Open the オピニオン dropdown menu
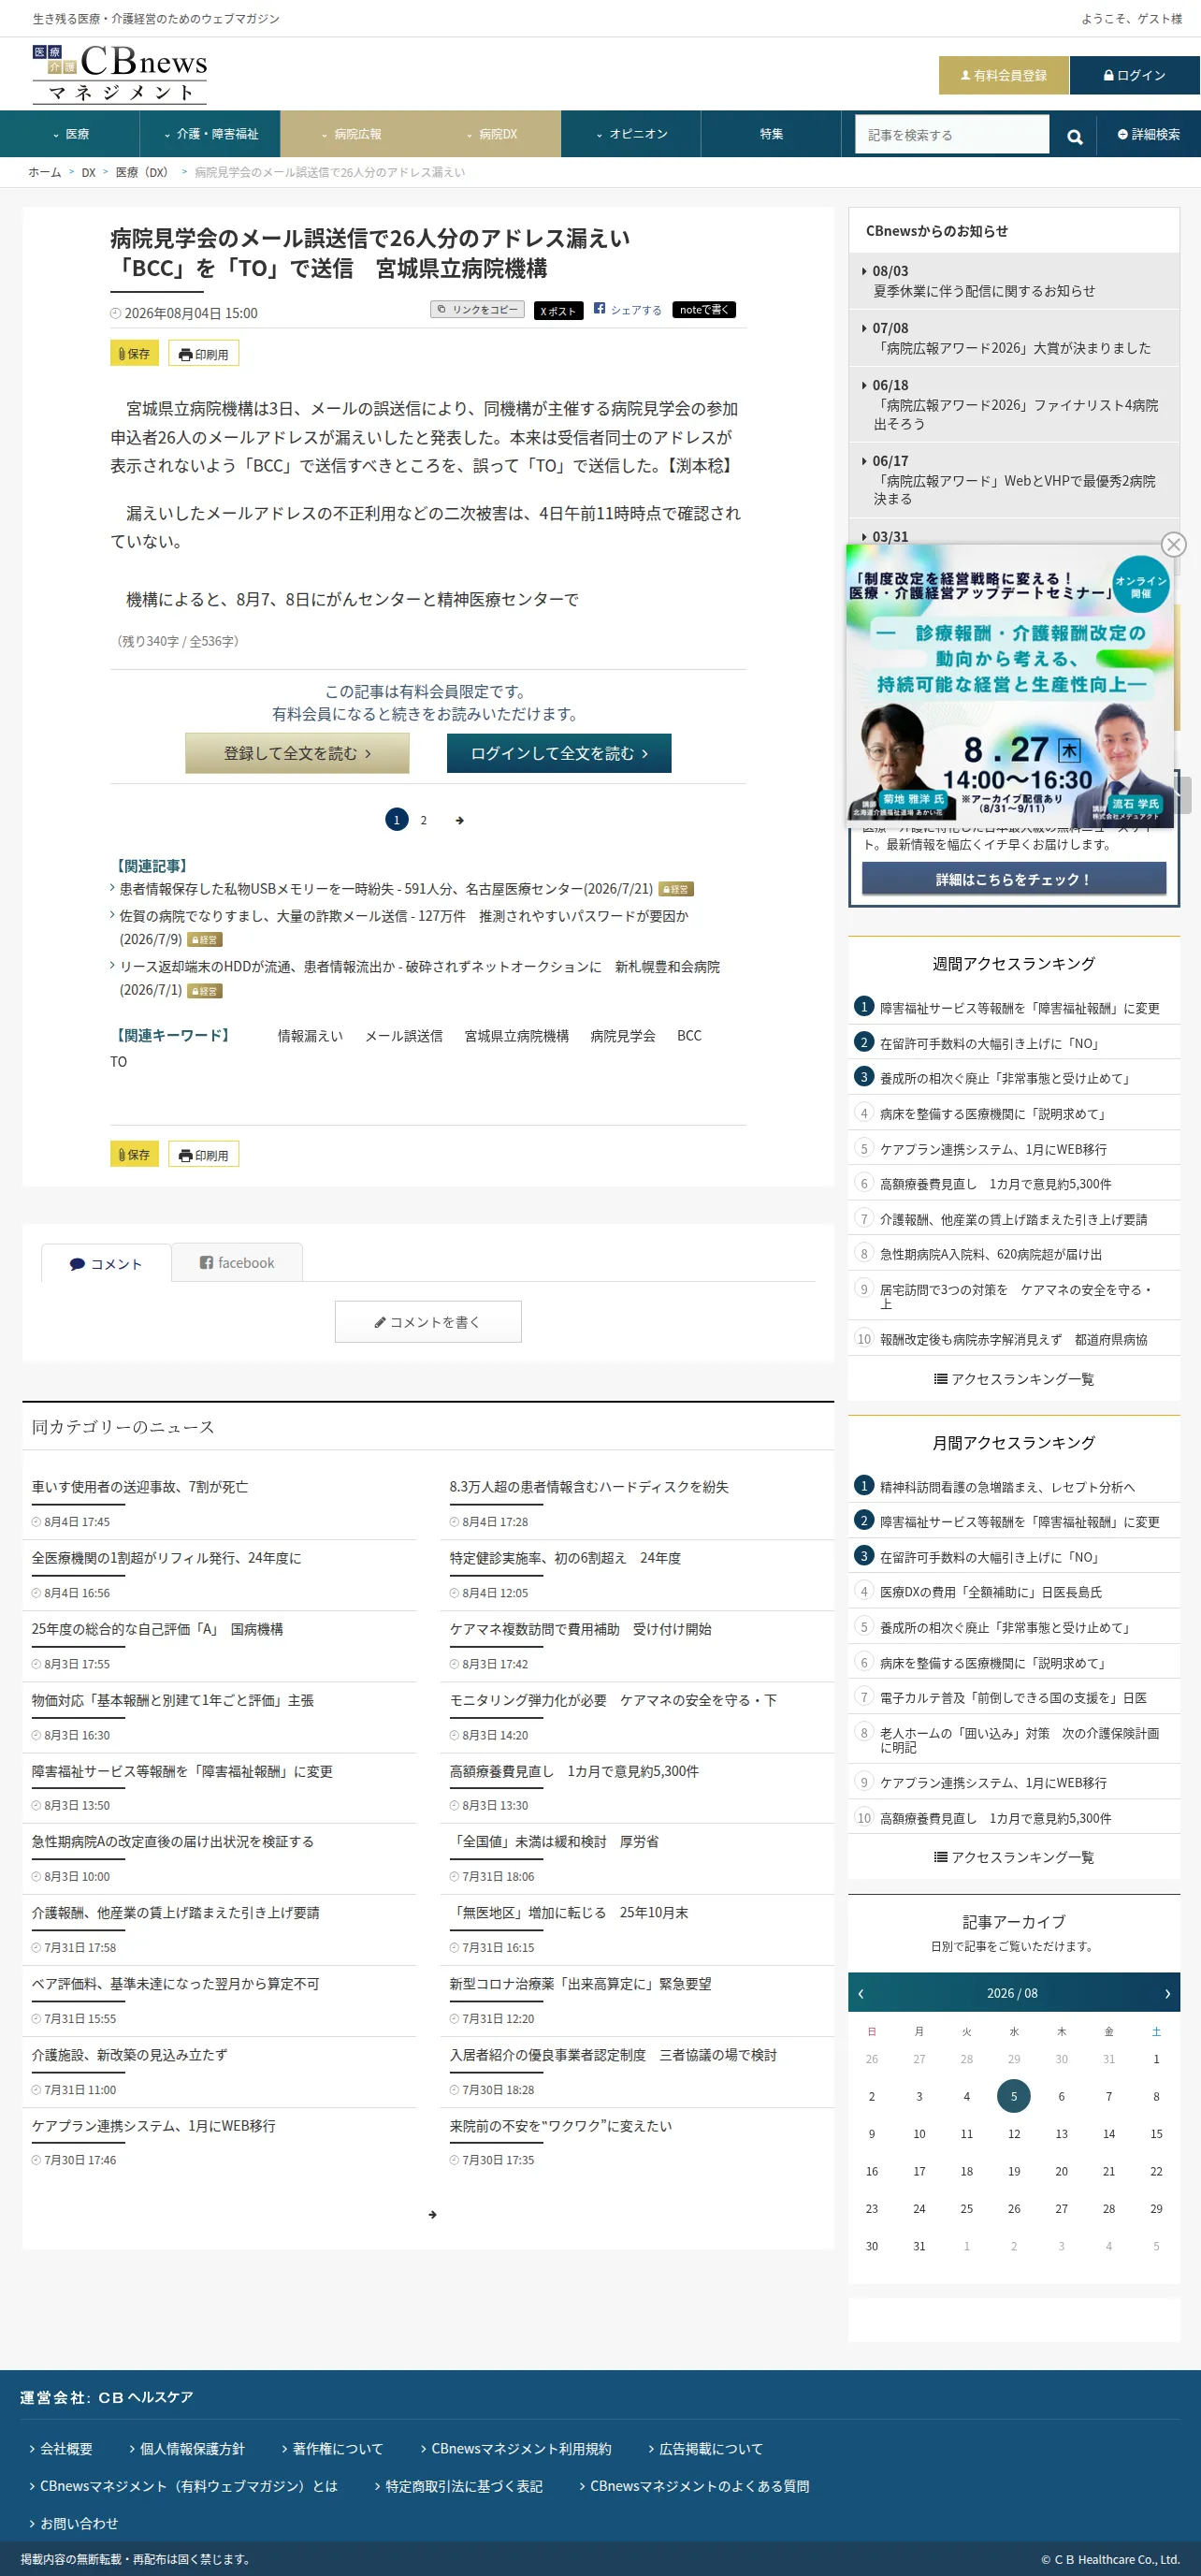The width and height of the screenshot is (1201, 2576). 631,134
